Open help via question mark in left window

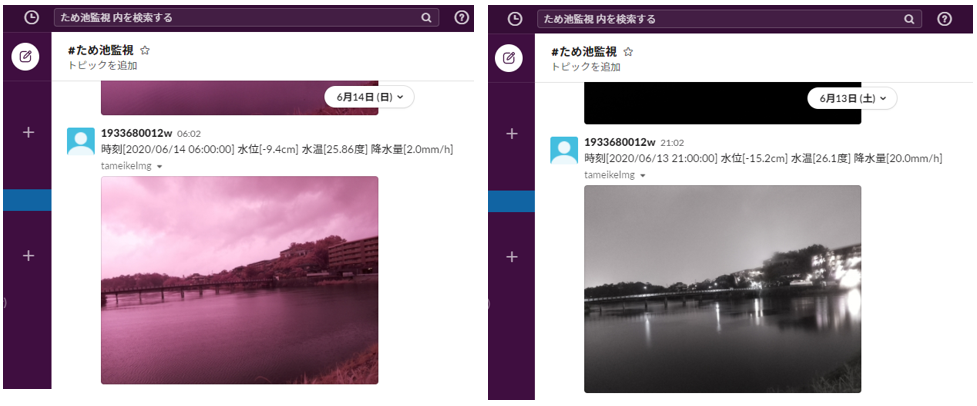pyautogui.click(x=461, y=18)
